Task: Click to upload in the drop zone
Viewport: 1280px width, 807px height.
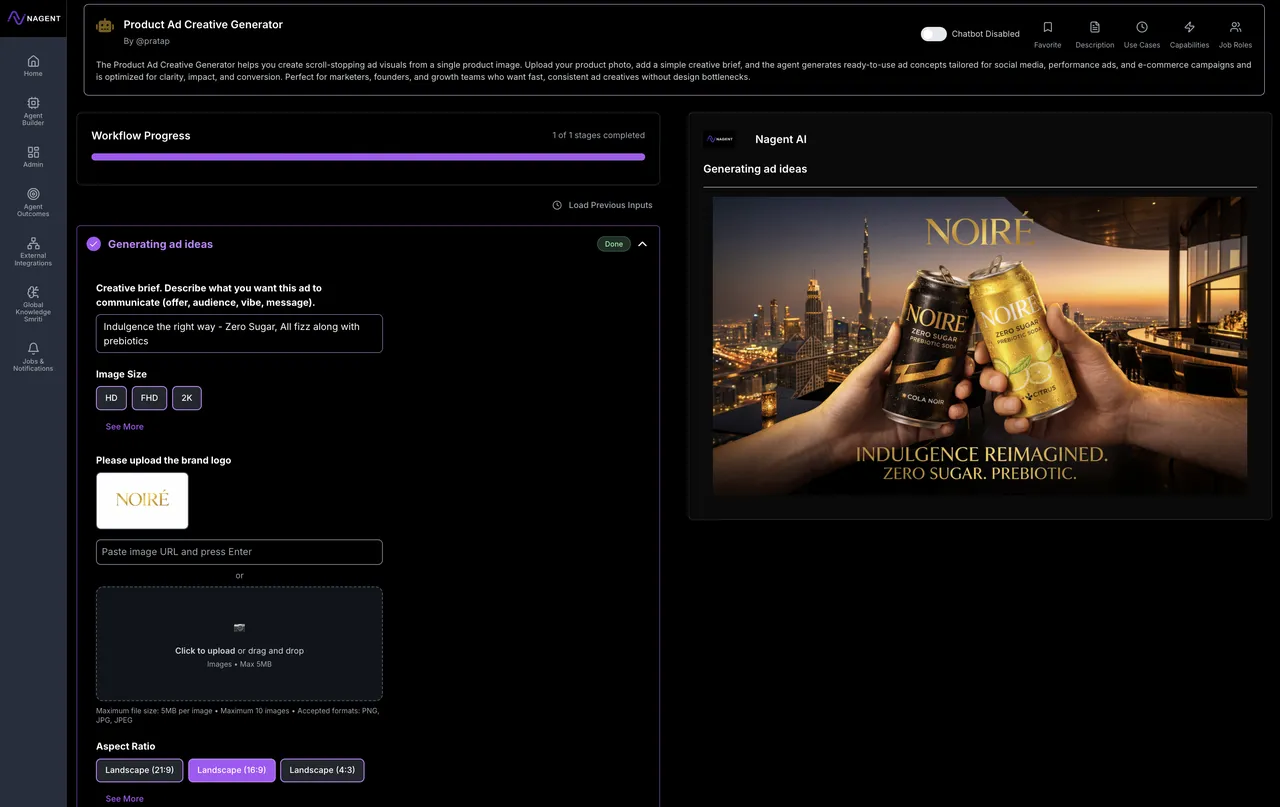Action: [x=239, y=643]
